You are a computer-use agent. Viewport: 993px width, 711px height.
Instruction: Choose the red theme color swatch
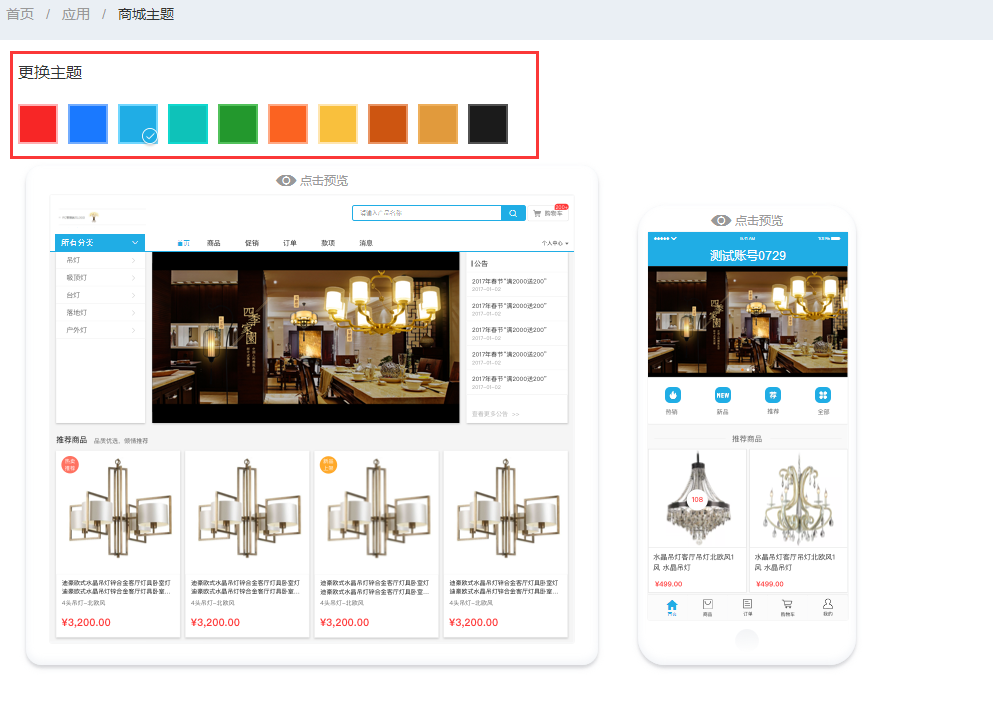pos(38,124)
